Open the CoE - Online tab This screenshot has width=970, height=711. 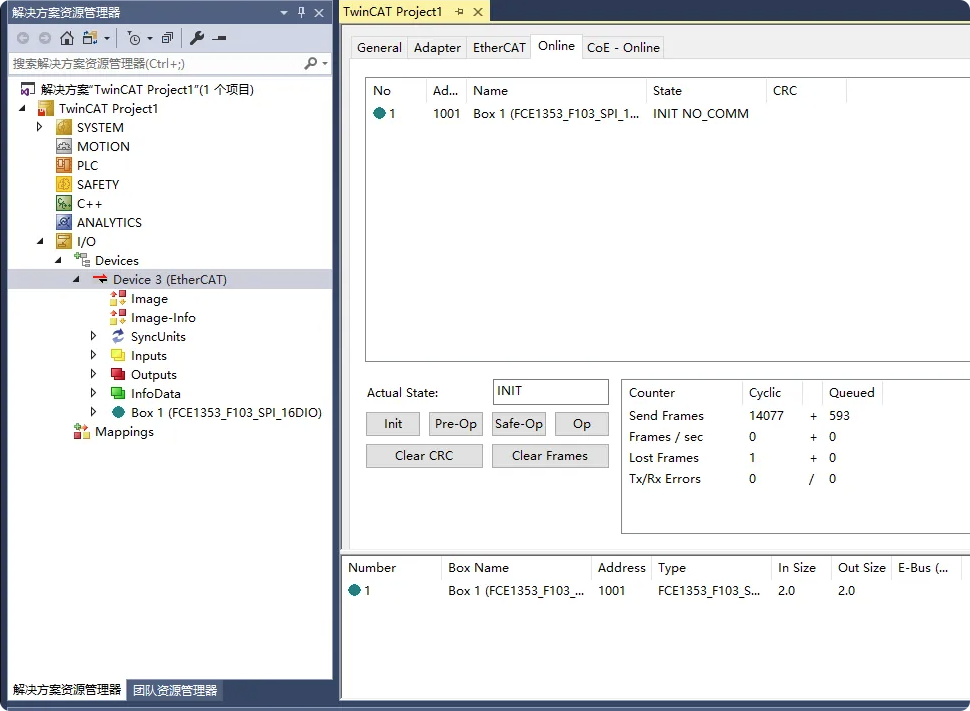coord(623,48)
